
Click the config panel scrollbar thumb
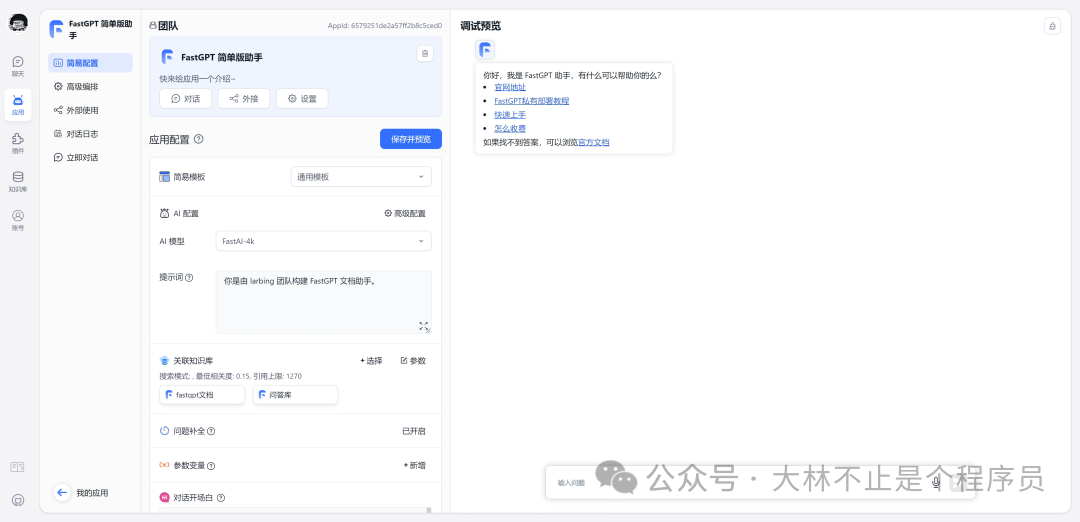tap(429, 510)
